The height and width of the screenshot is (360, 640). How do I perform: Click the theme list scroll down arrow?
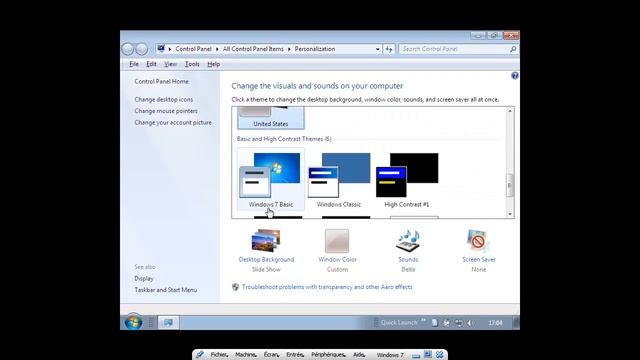point(509,214)
